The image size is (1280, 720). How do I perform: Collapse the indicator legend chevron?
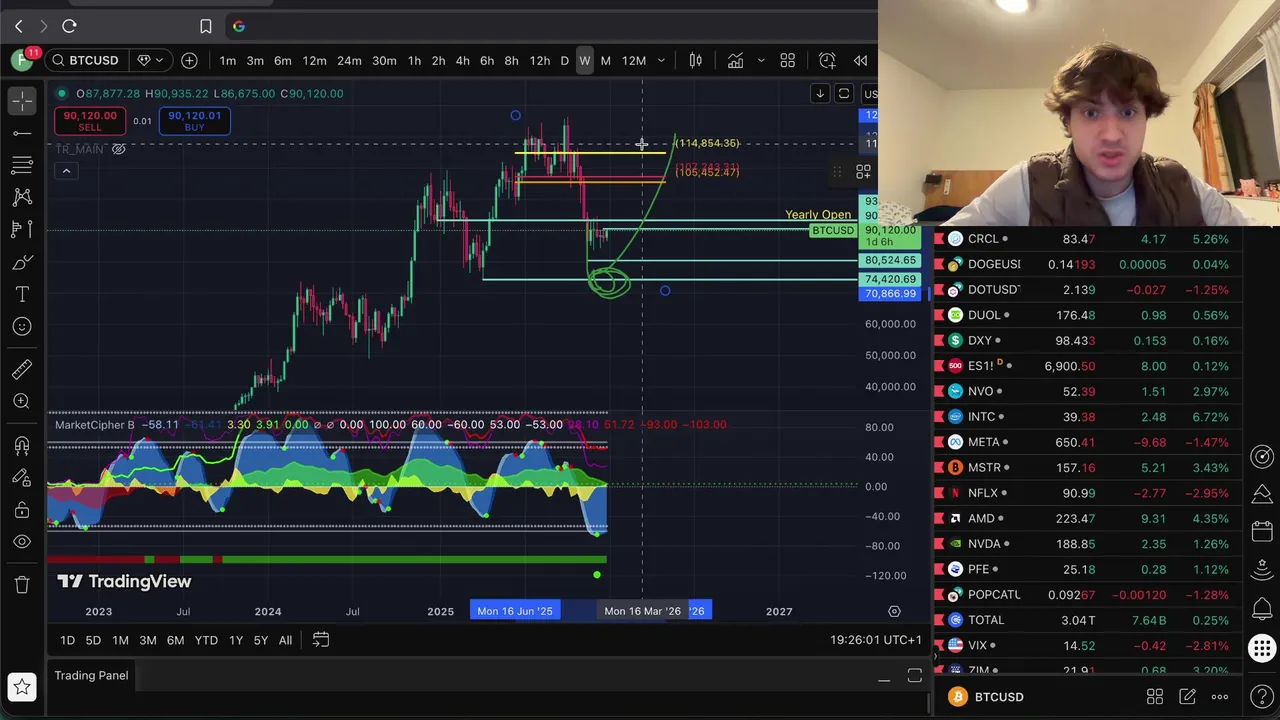66,171
